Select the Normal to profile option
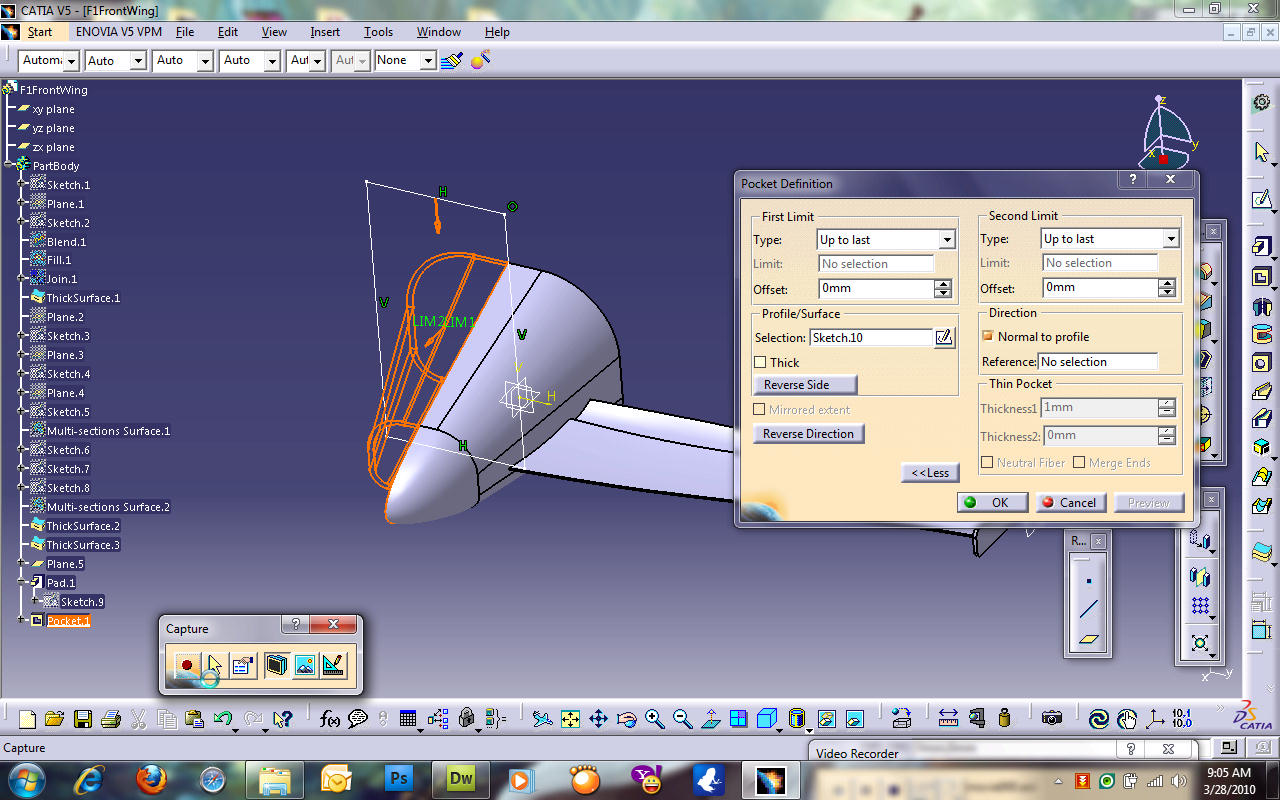 coord(989,336)
